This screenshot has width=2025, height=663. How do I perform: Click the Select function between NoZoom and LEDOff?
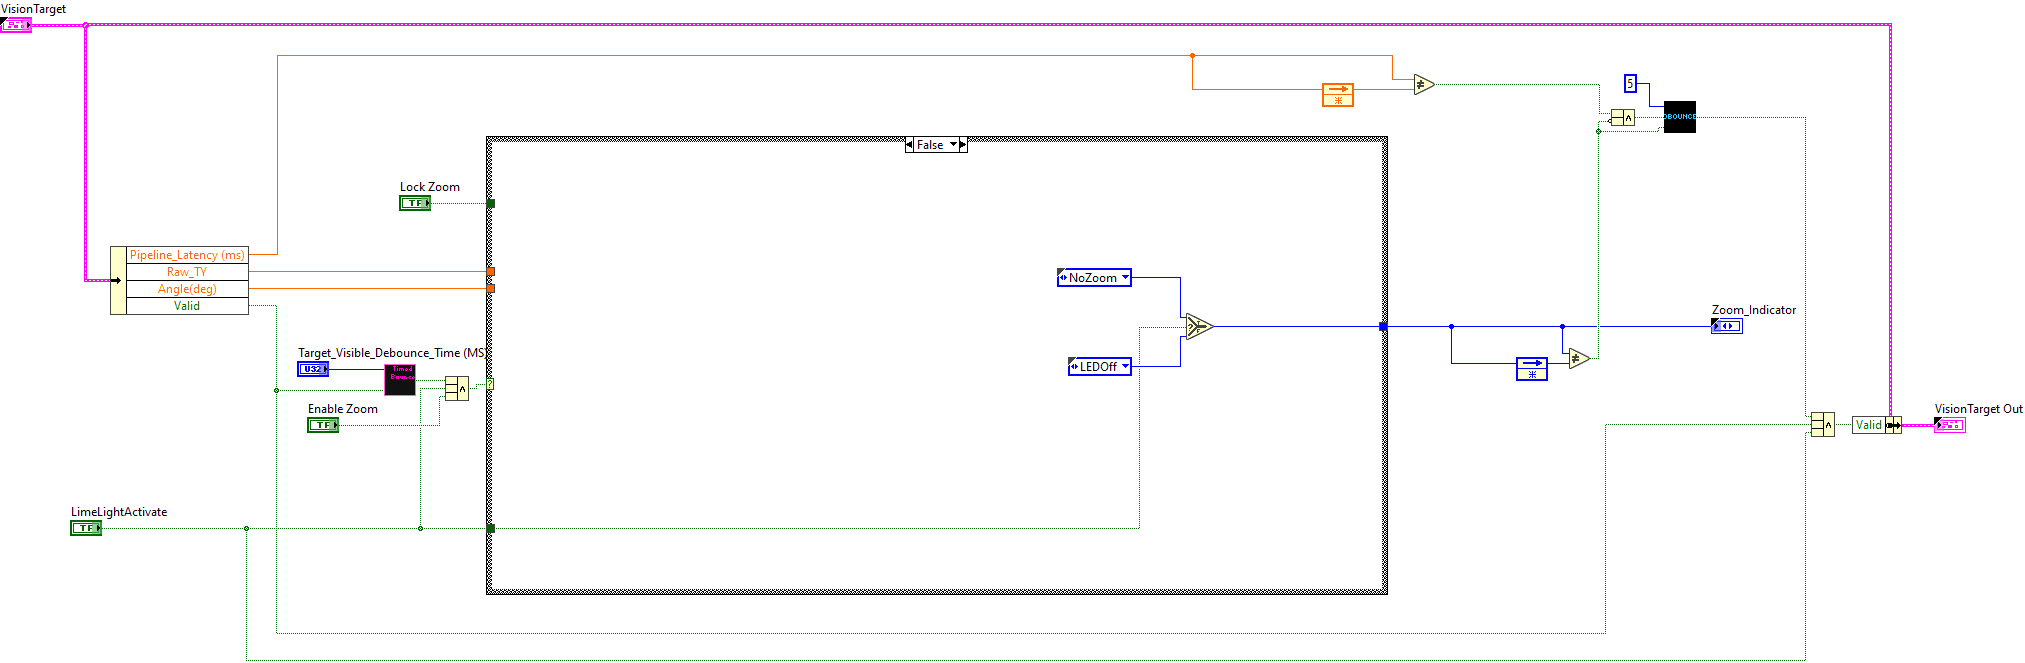point(1197,327)
